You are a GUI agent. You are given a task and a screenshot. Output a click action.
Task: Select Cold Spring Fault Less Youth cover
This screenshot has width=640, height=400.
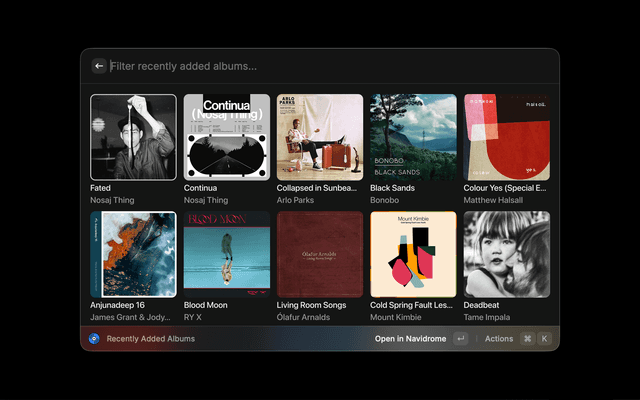point(413,254)
